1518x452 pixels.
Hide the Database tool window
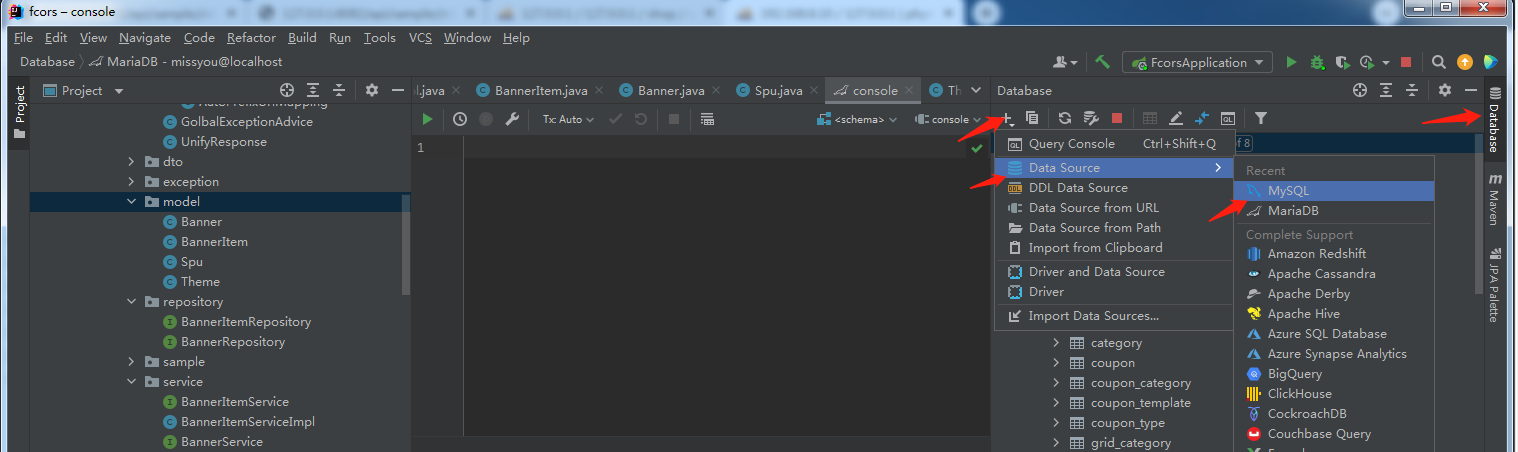[x=1471, y=90]
